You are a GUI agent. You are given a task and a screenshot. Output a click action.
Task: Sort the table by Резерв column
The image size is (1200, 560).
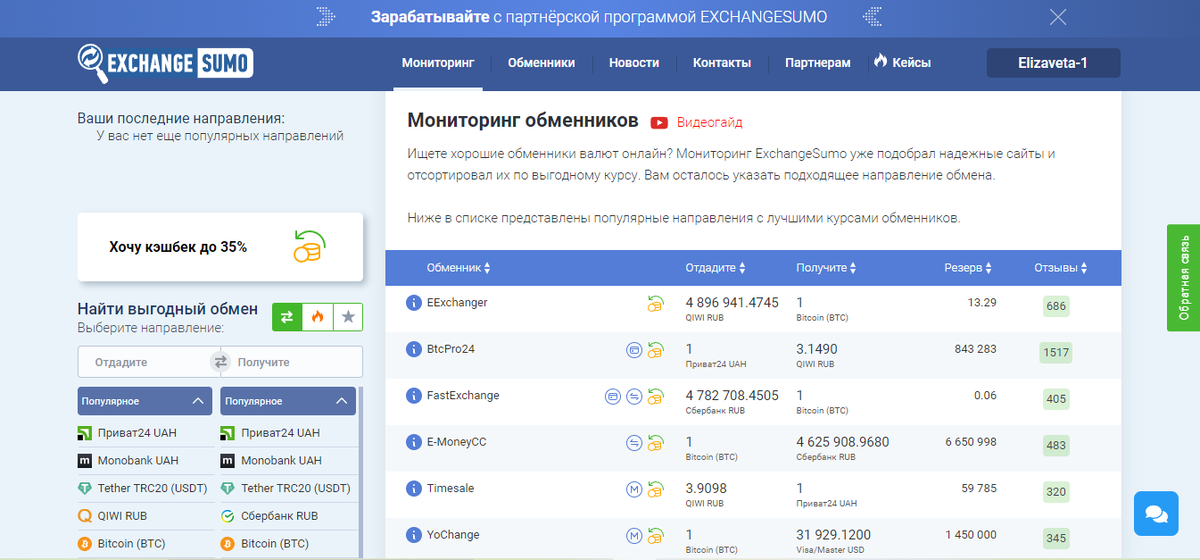point(968,268)
